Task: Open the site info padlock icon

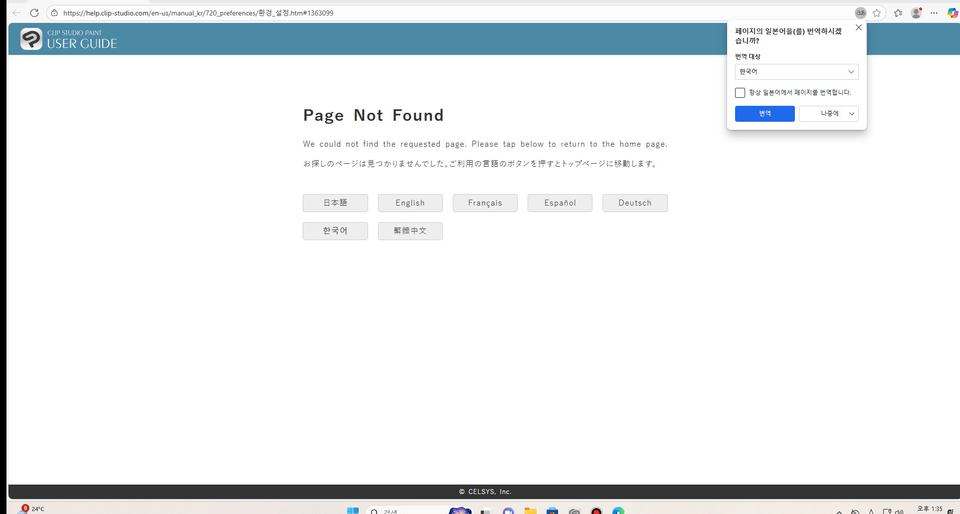Action: 54,13
